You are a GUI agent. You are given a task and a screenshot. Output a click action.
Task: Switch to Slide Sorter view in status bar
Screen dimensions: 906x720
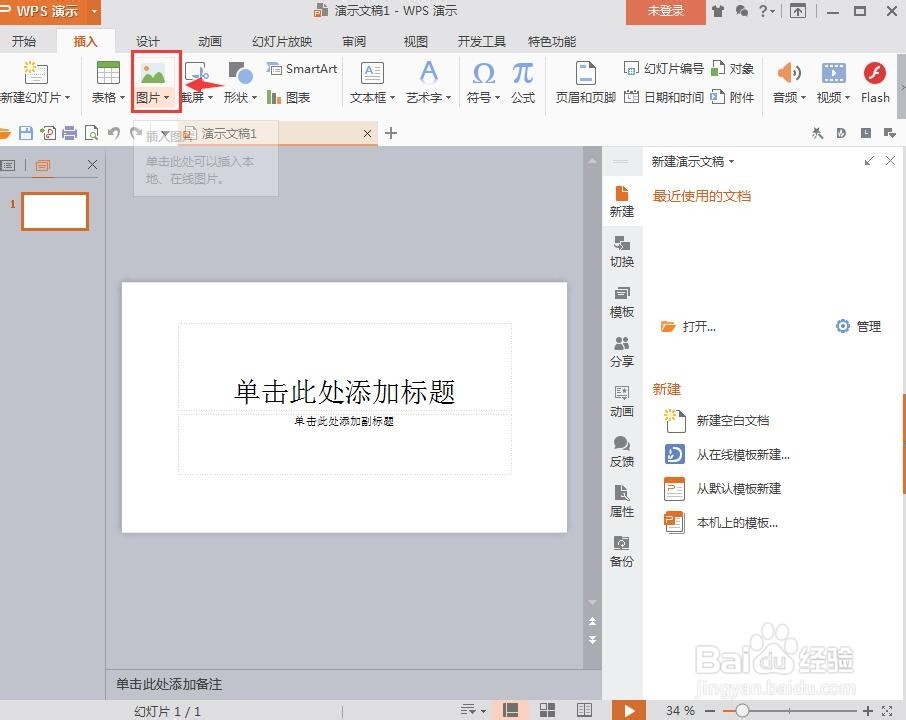pyautogui.click(x=547, y=710)
